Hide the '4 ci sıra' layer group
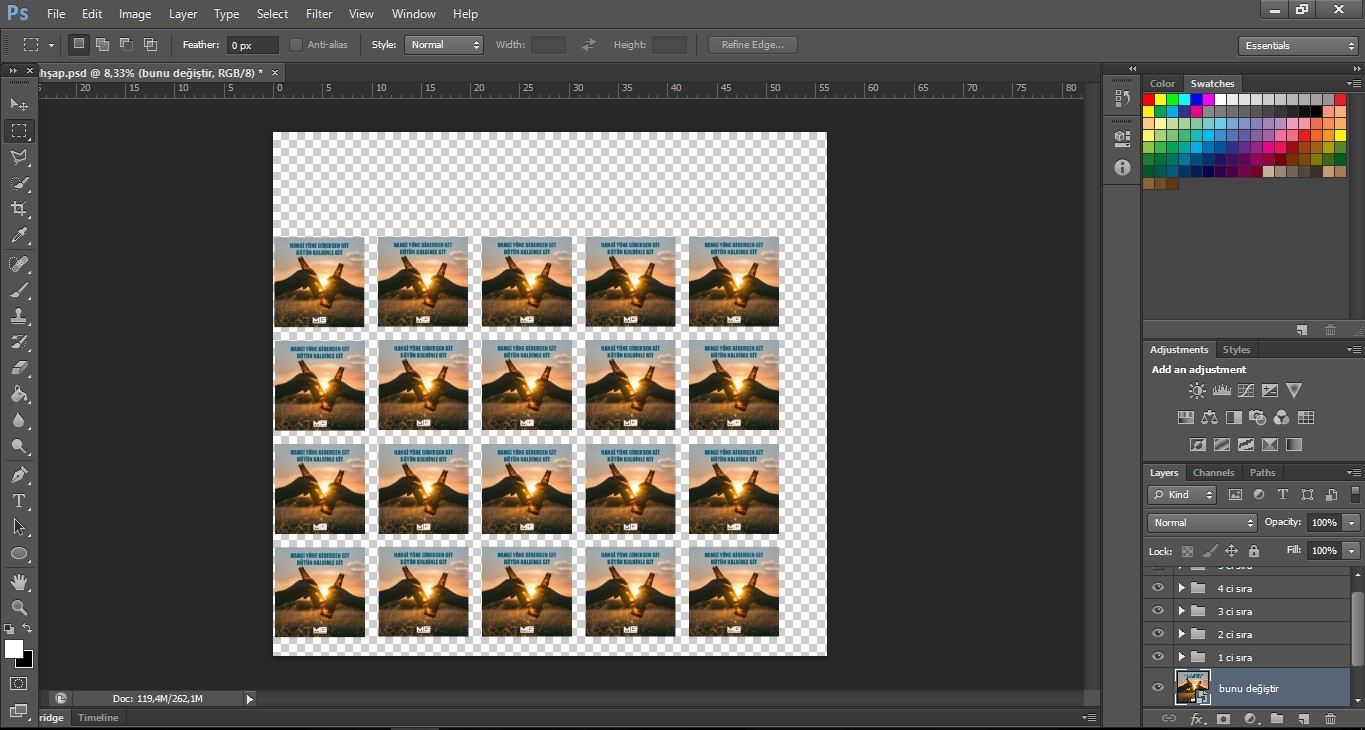This screenshot has height=730, width=1365. [1158, 588]
